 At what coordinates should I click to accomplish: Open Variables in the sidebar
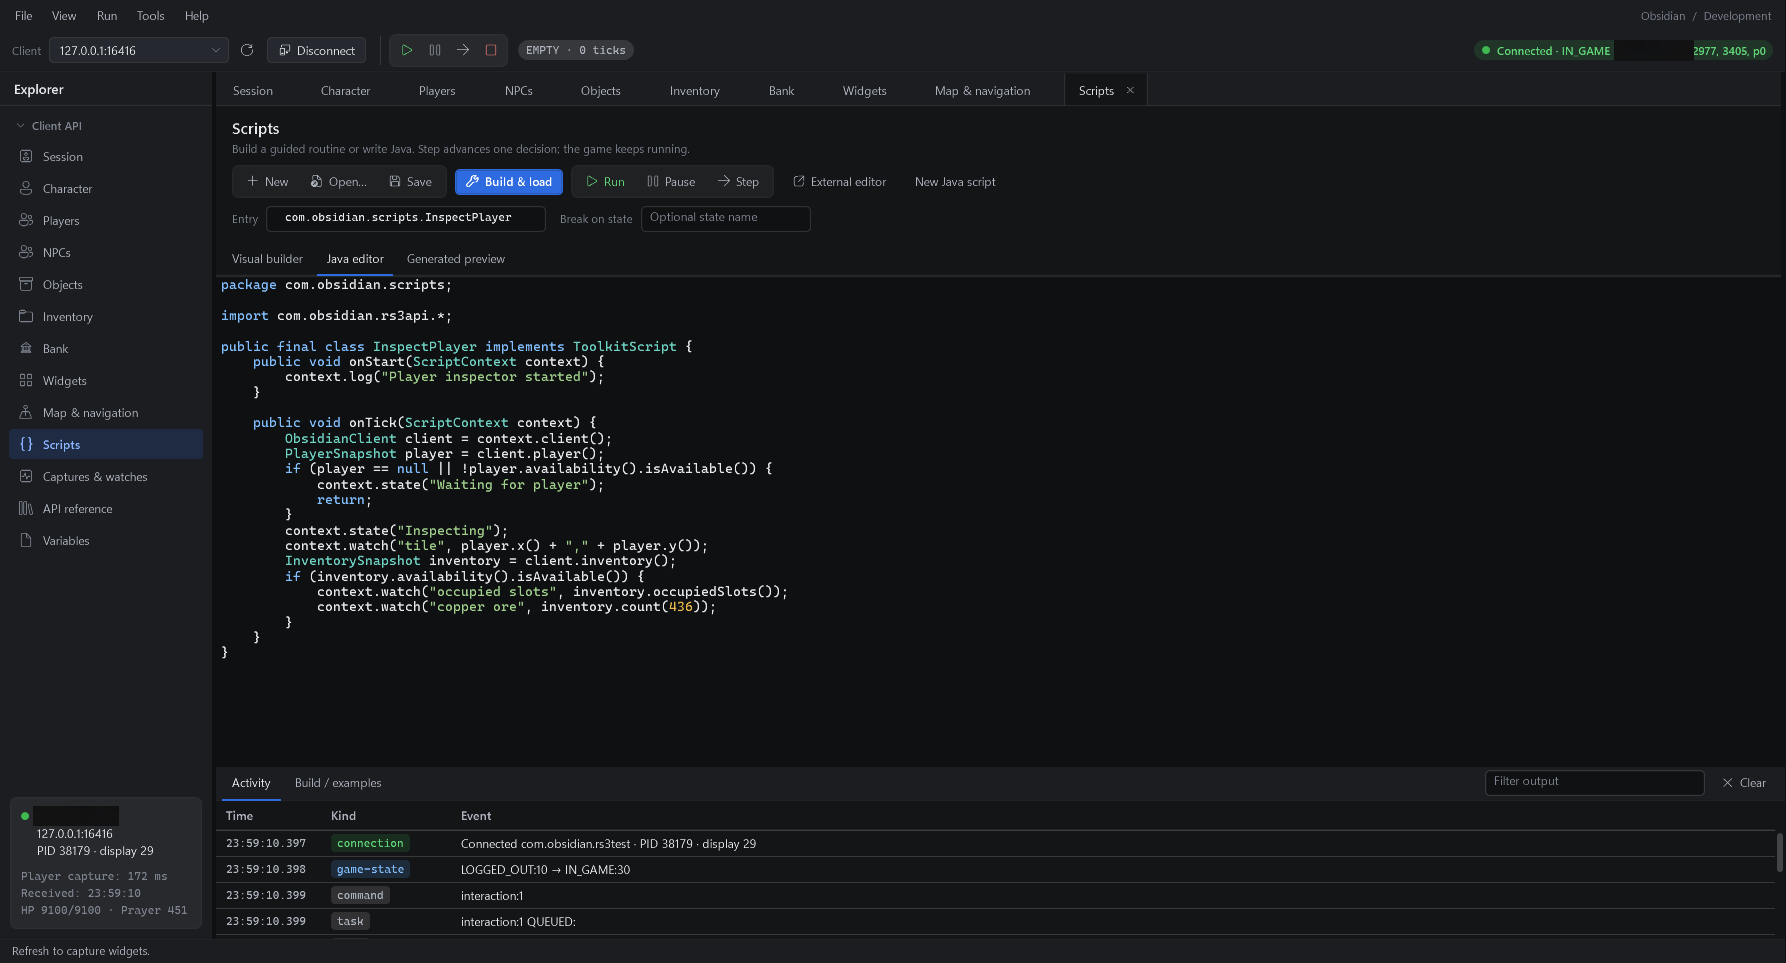[106, 541]
